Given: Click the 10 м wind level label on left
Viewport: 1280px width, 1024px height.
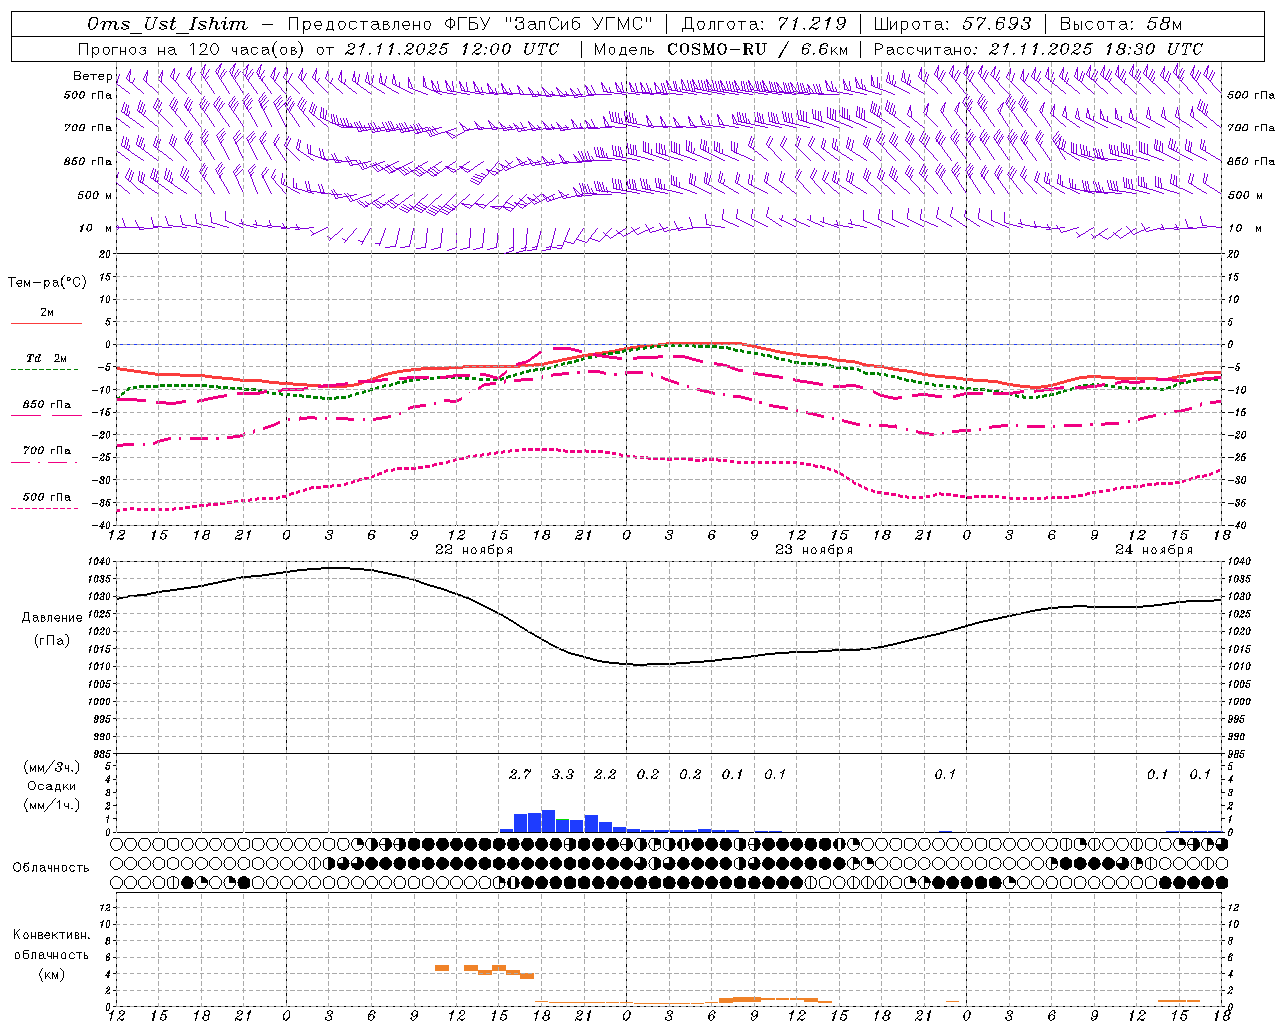Looking at the screenshot, I should (x=95, y=228).
